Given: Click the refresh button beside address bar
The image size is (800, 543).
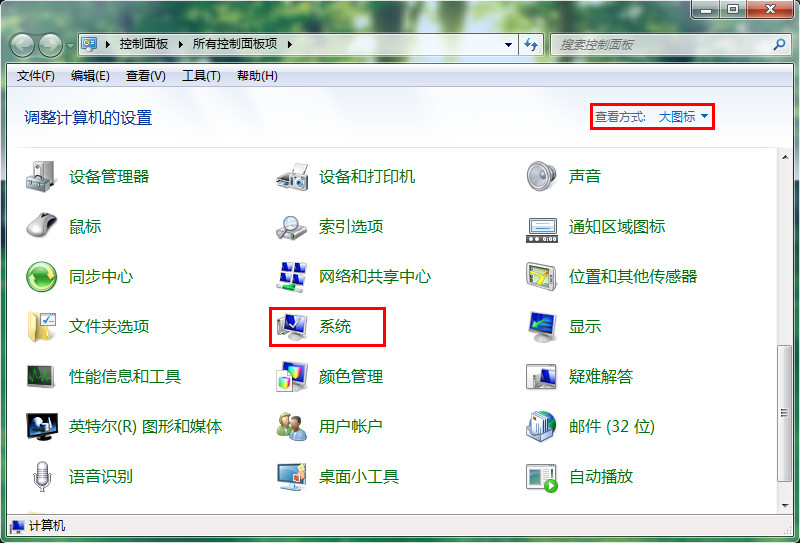Looking at the screenshot, I should (531, 45).
